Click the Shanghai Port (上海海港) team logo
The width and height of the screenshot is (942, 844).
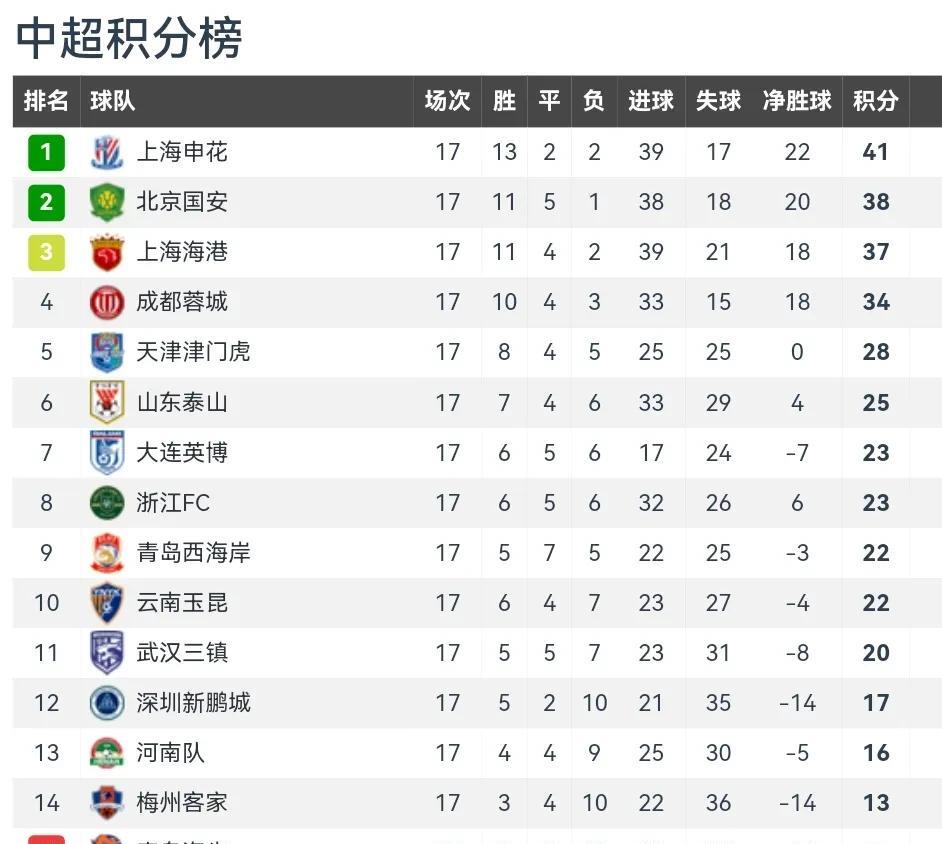coord(107,252)
